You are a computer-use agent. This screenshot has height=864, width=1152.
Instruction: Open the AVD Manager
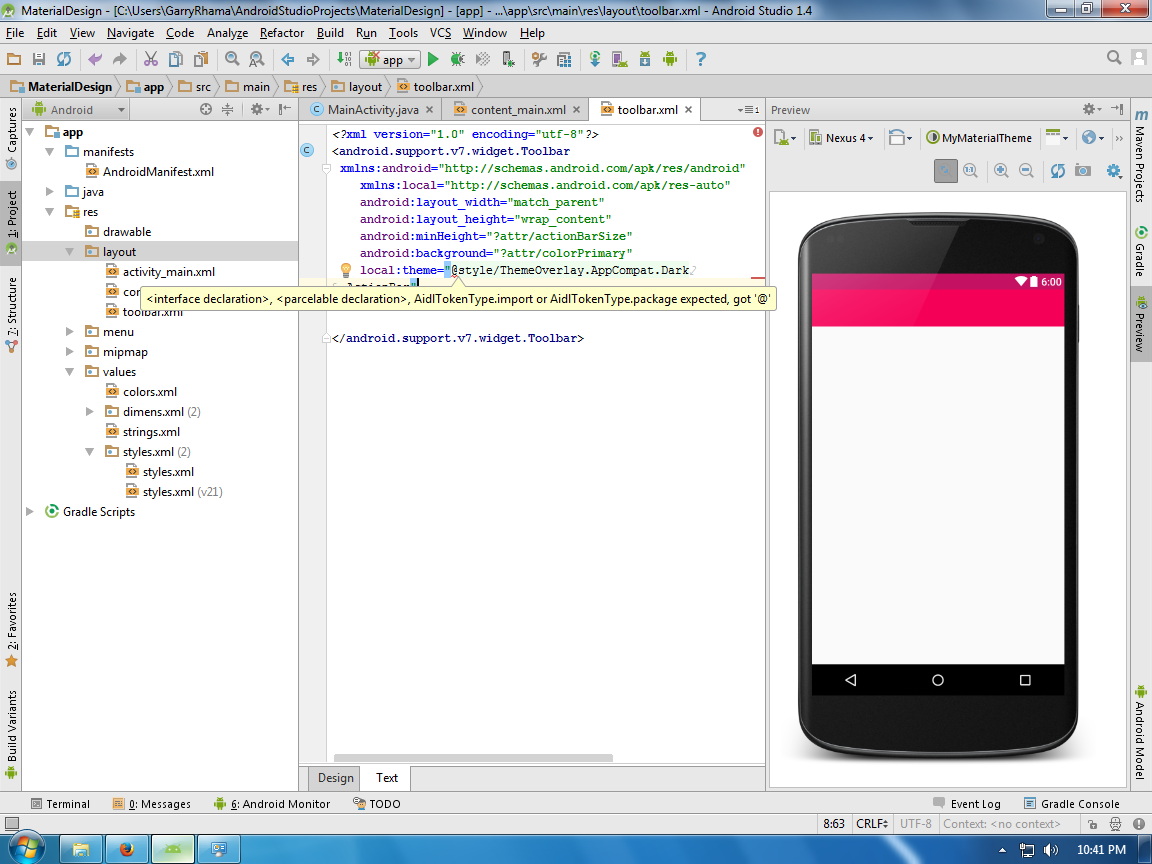coord(618,59)
